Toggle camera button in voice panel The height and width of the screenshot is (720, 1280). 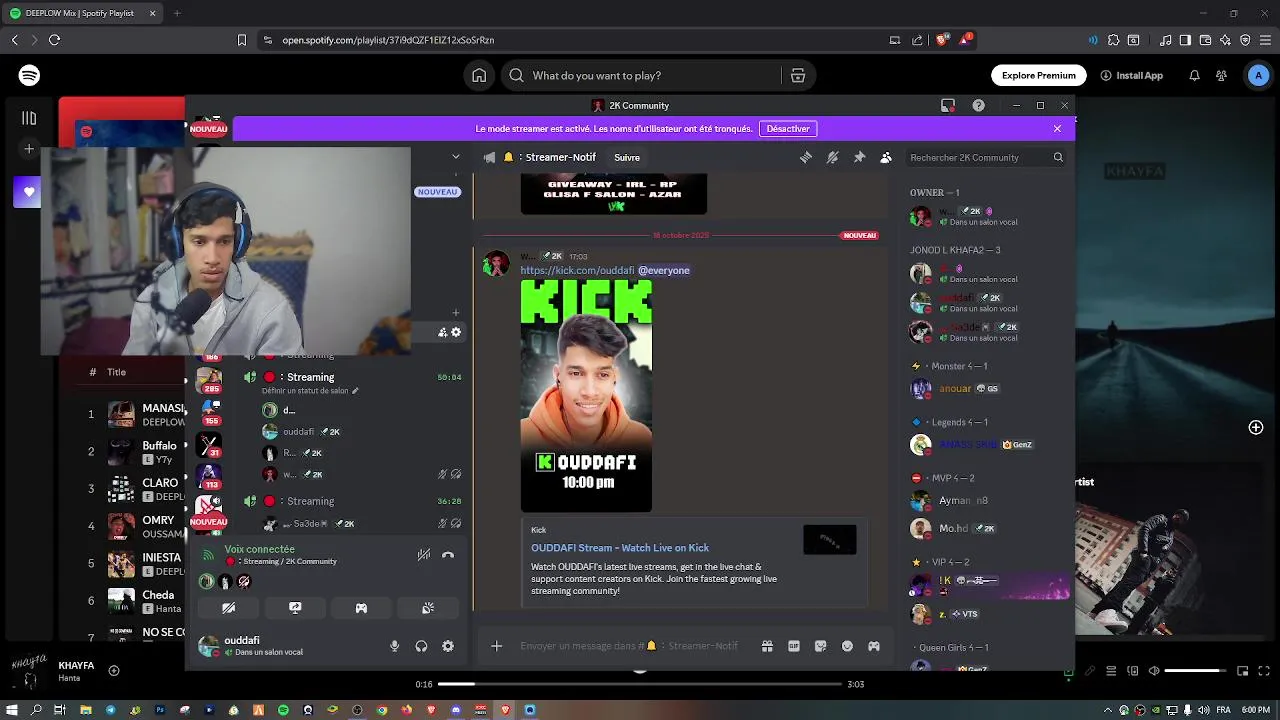click(x=229, y=607)
